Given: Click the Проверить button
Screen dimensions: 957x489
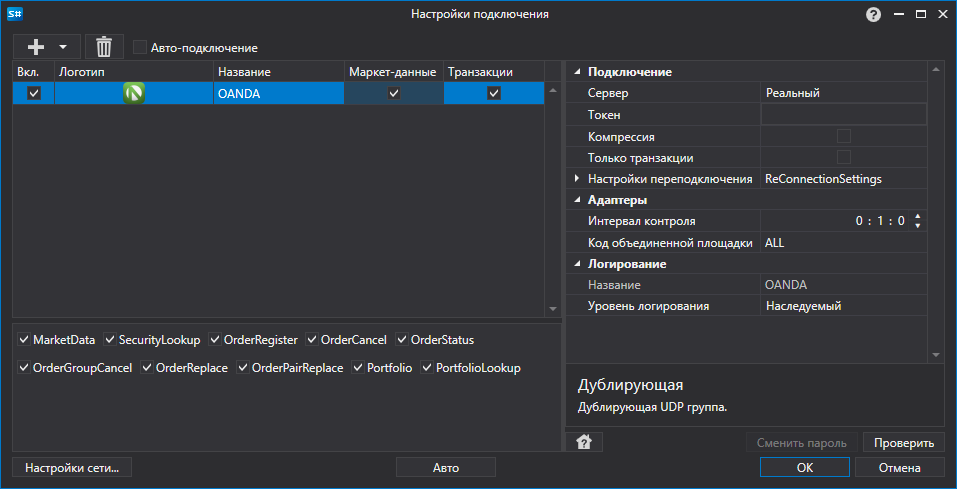Looking at the screenshot, I should pos(904,443).
